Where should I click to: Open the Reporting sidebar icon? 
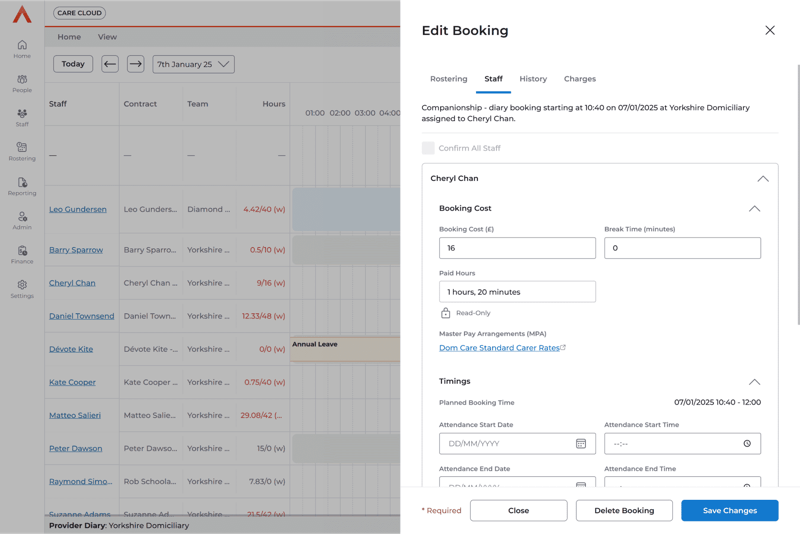22,186
